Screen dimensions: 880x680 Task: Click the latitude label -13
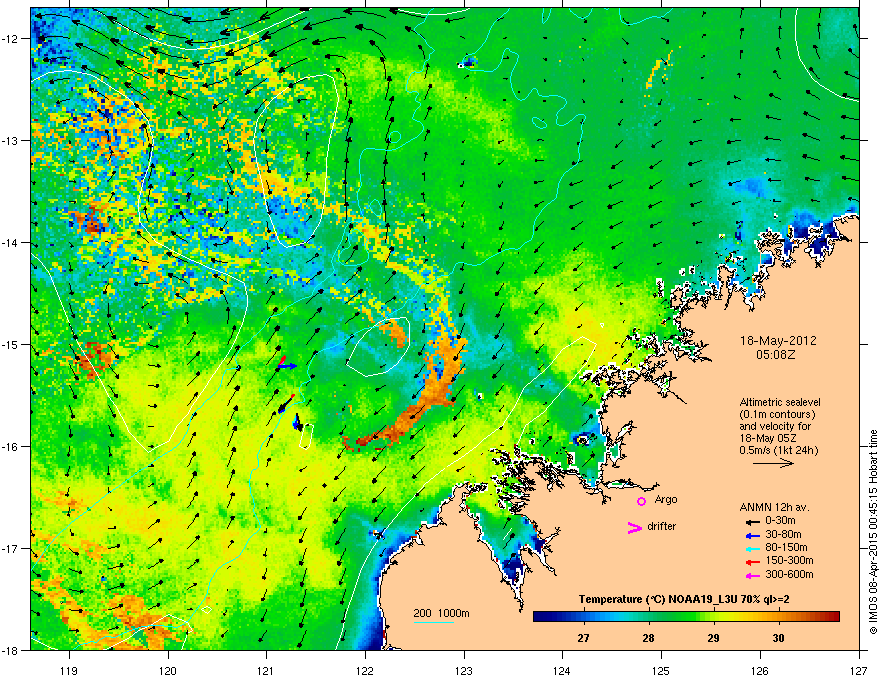coord(10,140)
